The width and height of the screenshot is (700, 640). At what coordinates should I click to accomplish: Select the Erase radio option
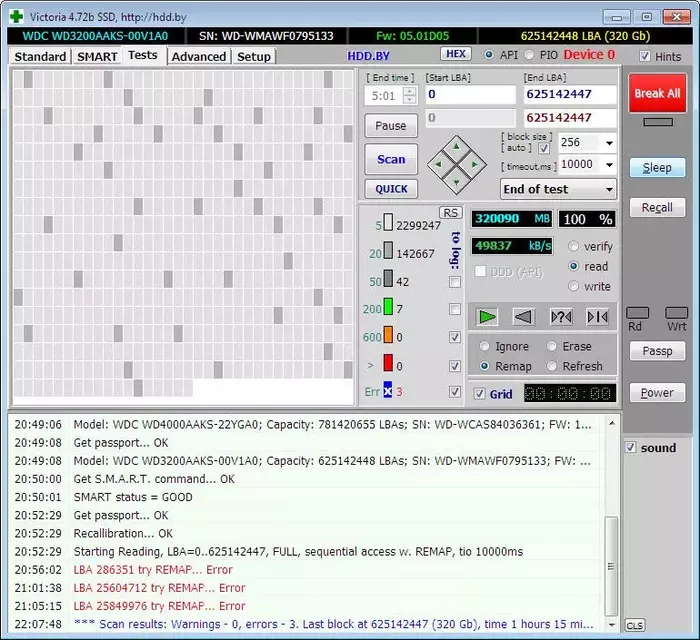point(552,346)
